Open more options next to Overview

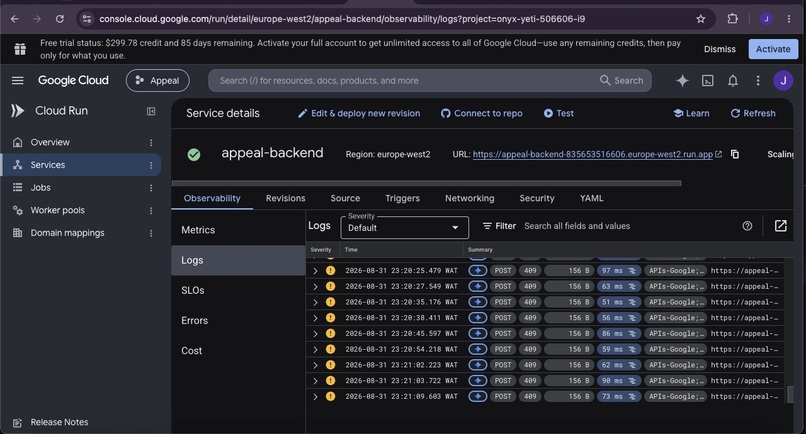(151, 142)
